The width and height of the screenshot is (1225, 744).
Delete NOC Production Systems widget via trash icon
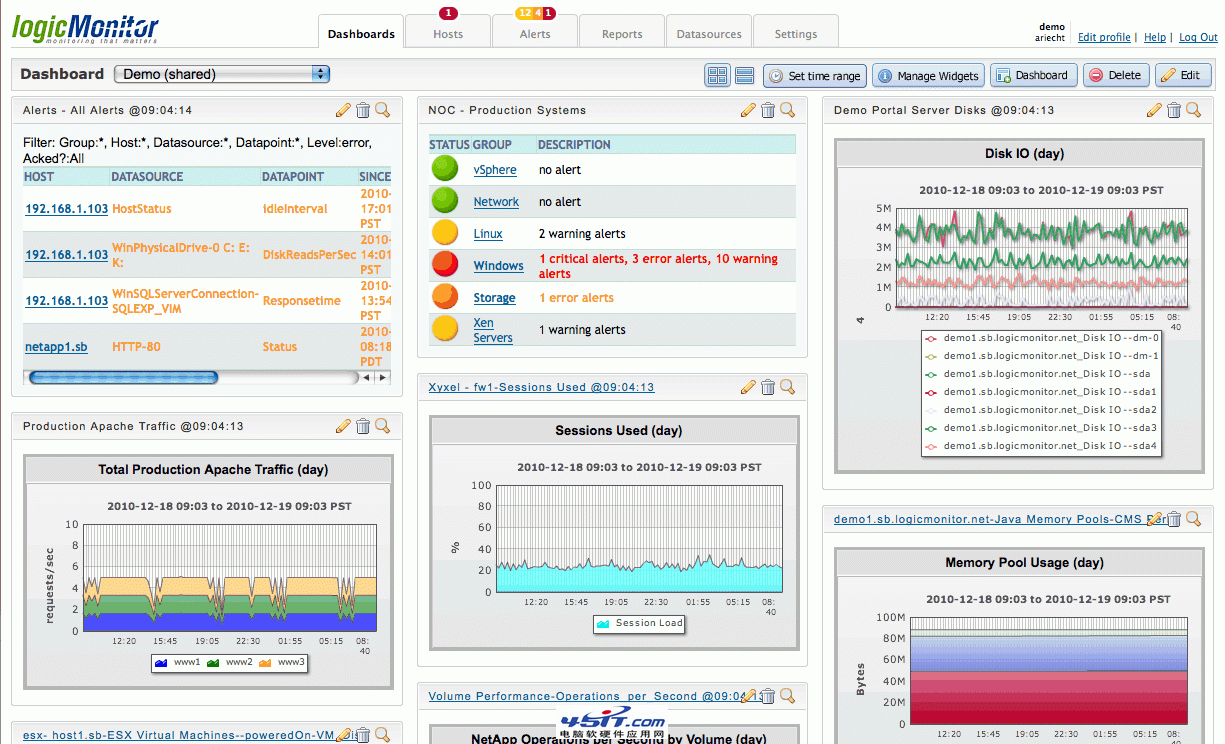(x=768, y=110)
